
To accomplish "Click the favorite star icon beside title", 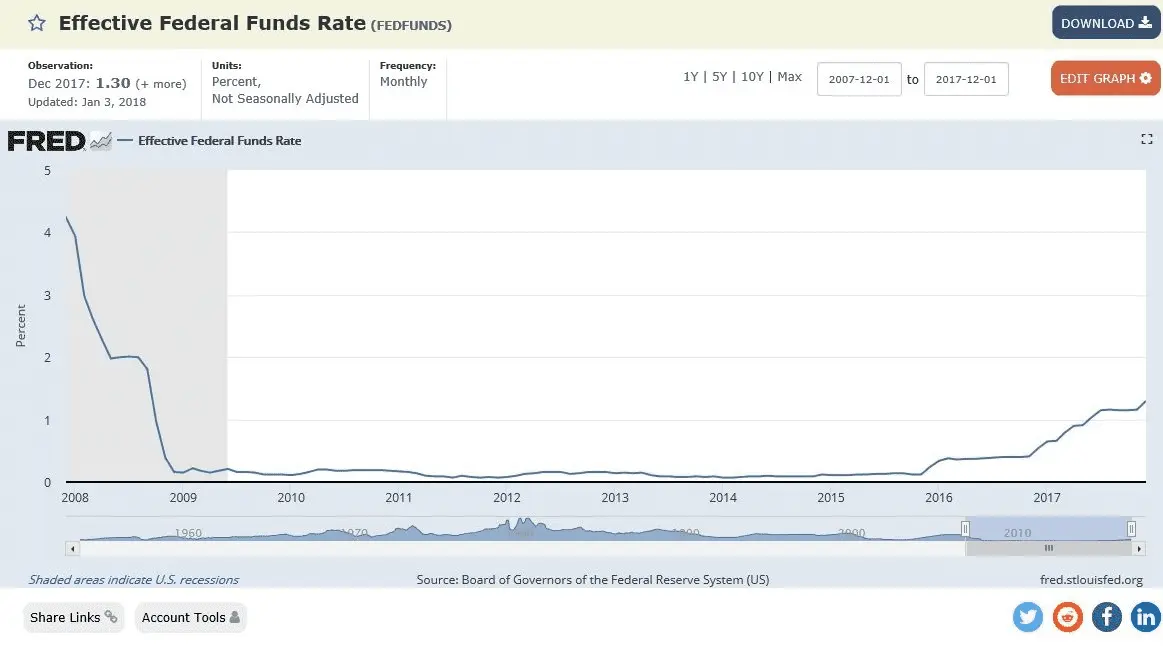I will point(36,23).
